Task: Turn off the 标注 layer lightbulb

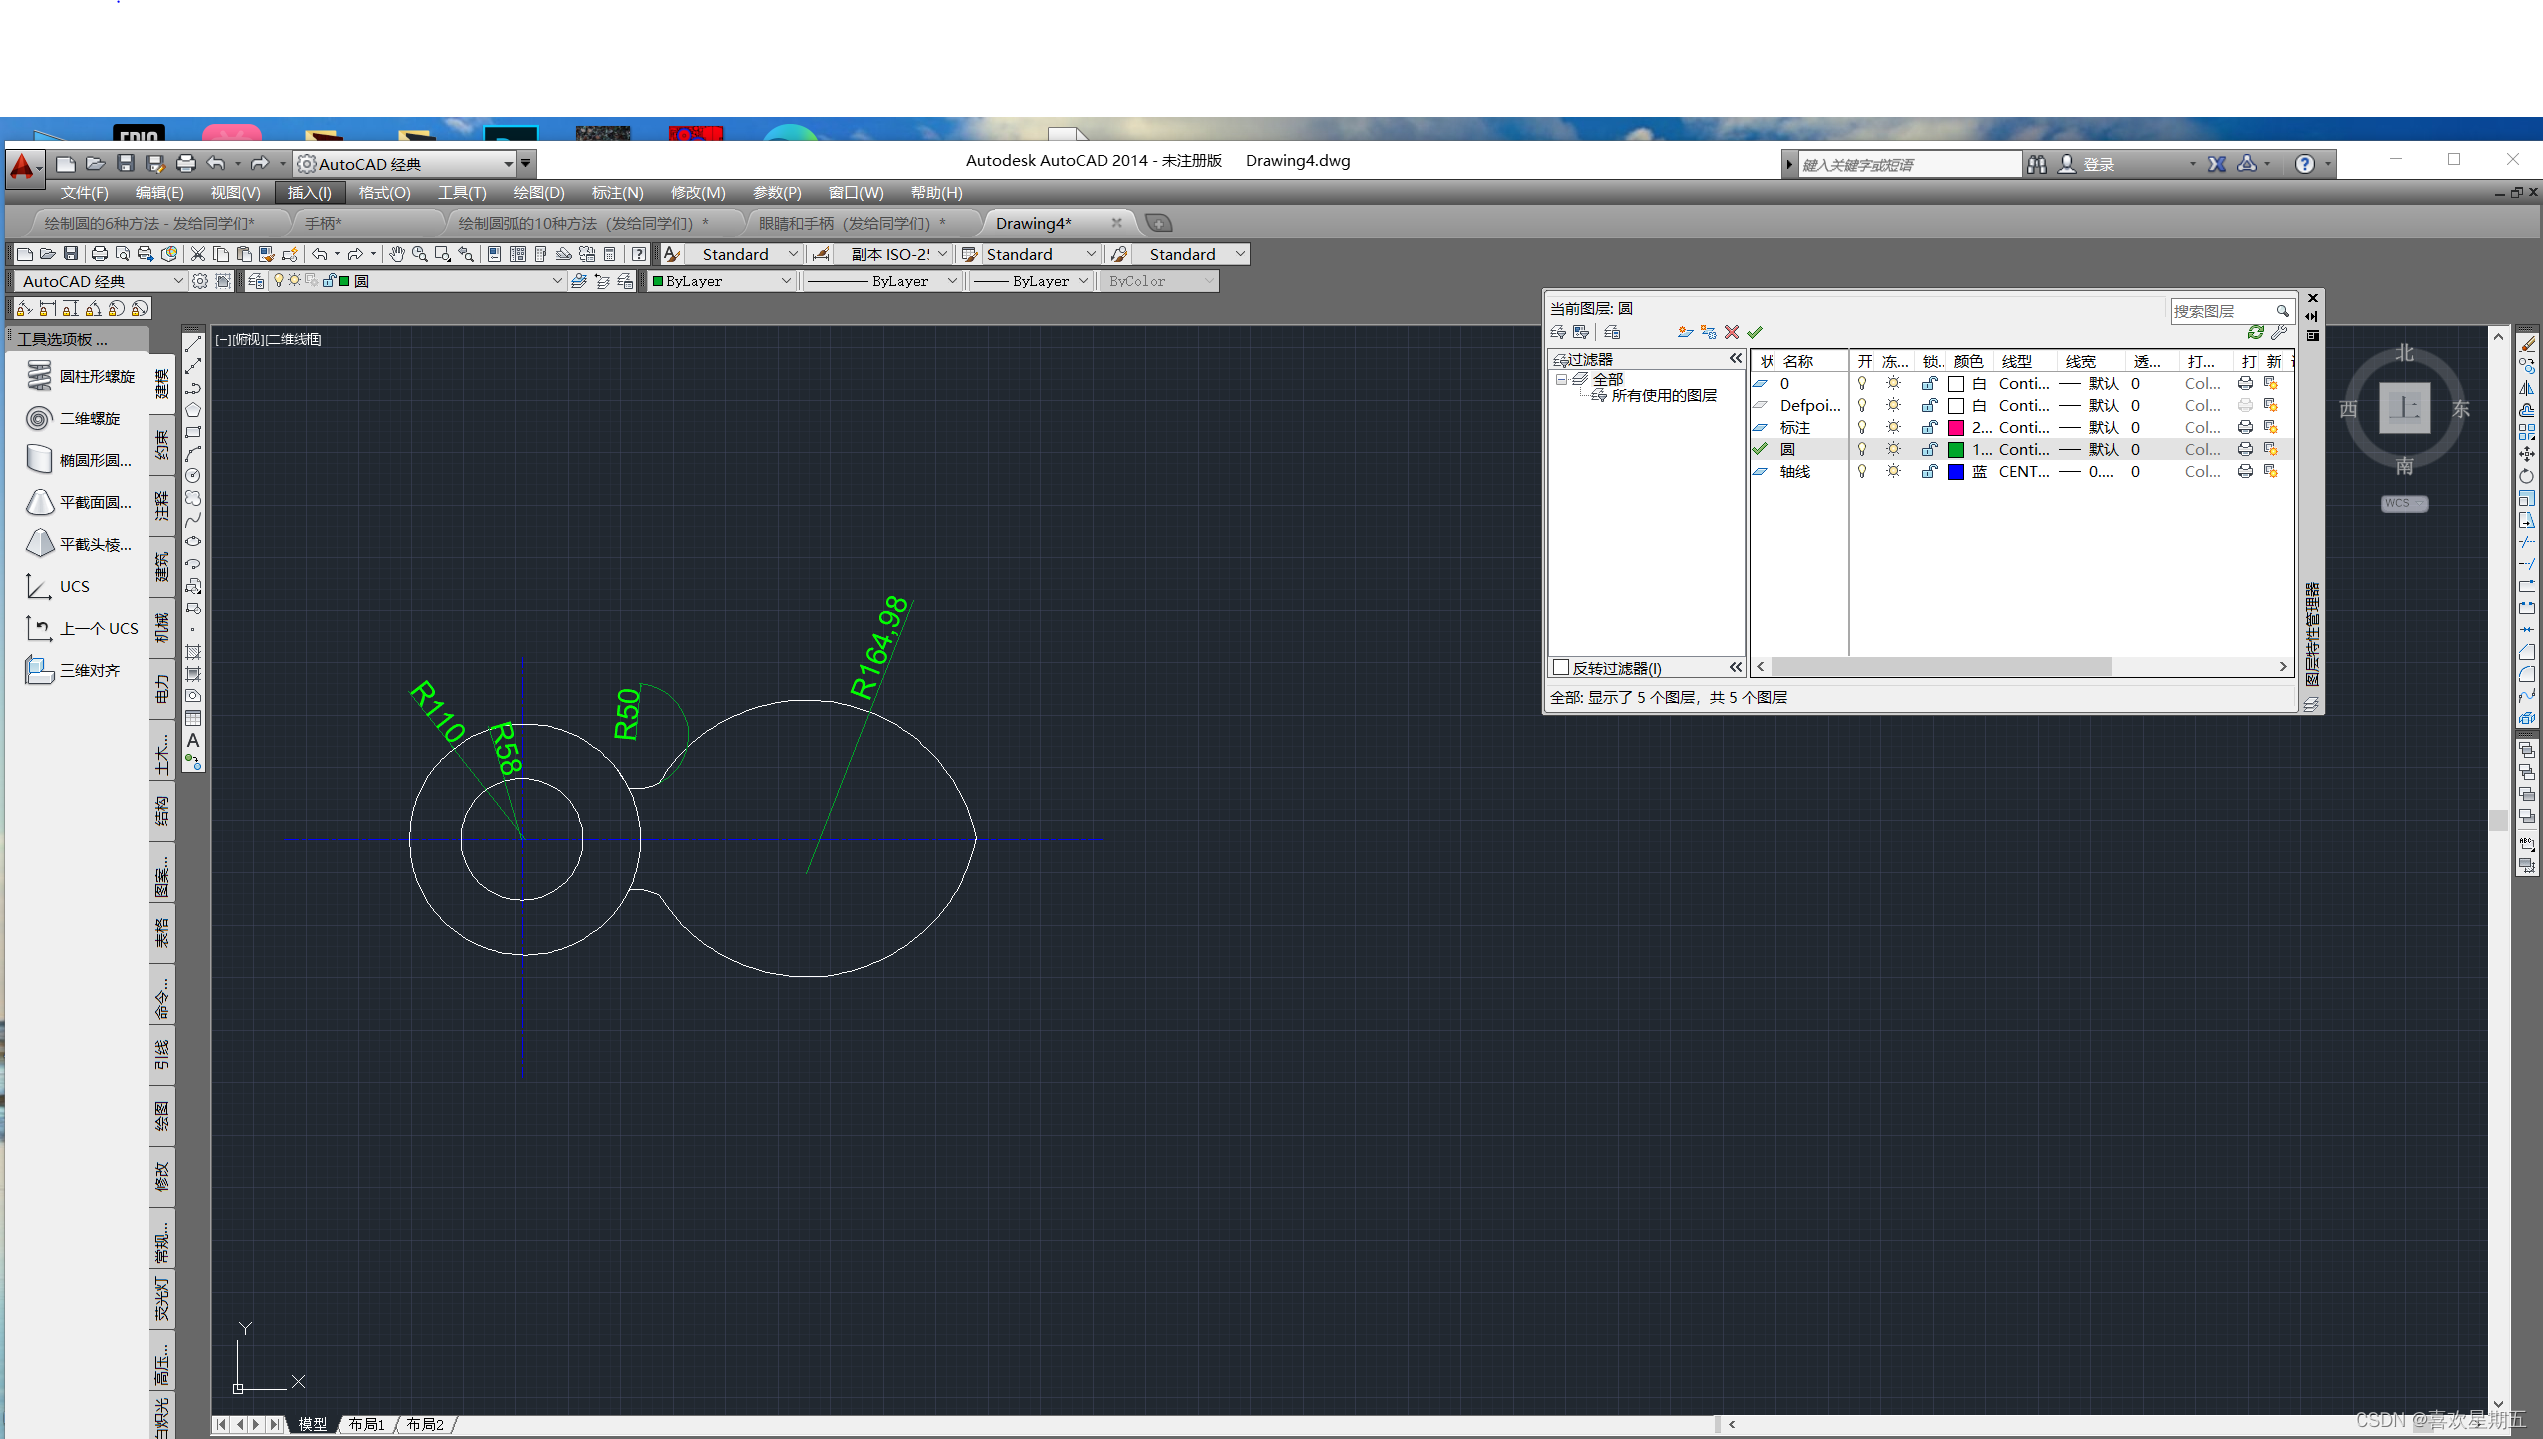Action: pos(1862,427)
